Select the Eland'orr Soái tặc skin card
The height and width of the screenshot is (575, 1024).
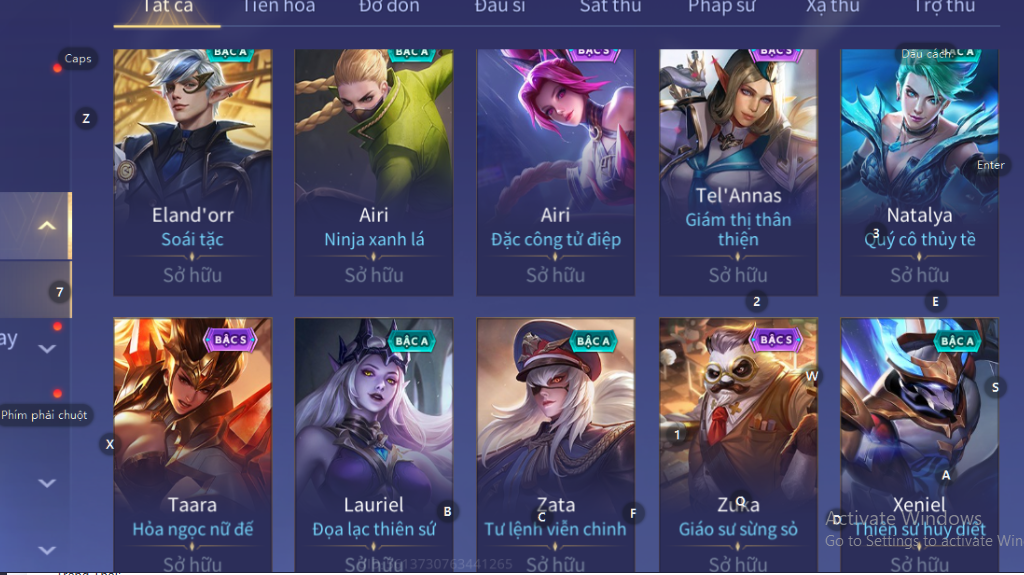click(192, 172)
